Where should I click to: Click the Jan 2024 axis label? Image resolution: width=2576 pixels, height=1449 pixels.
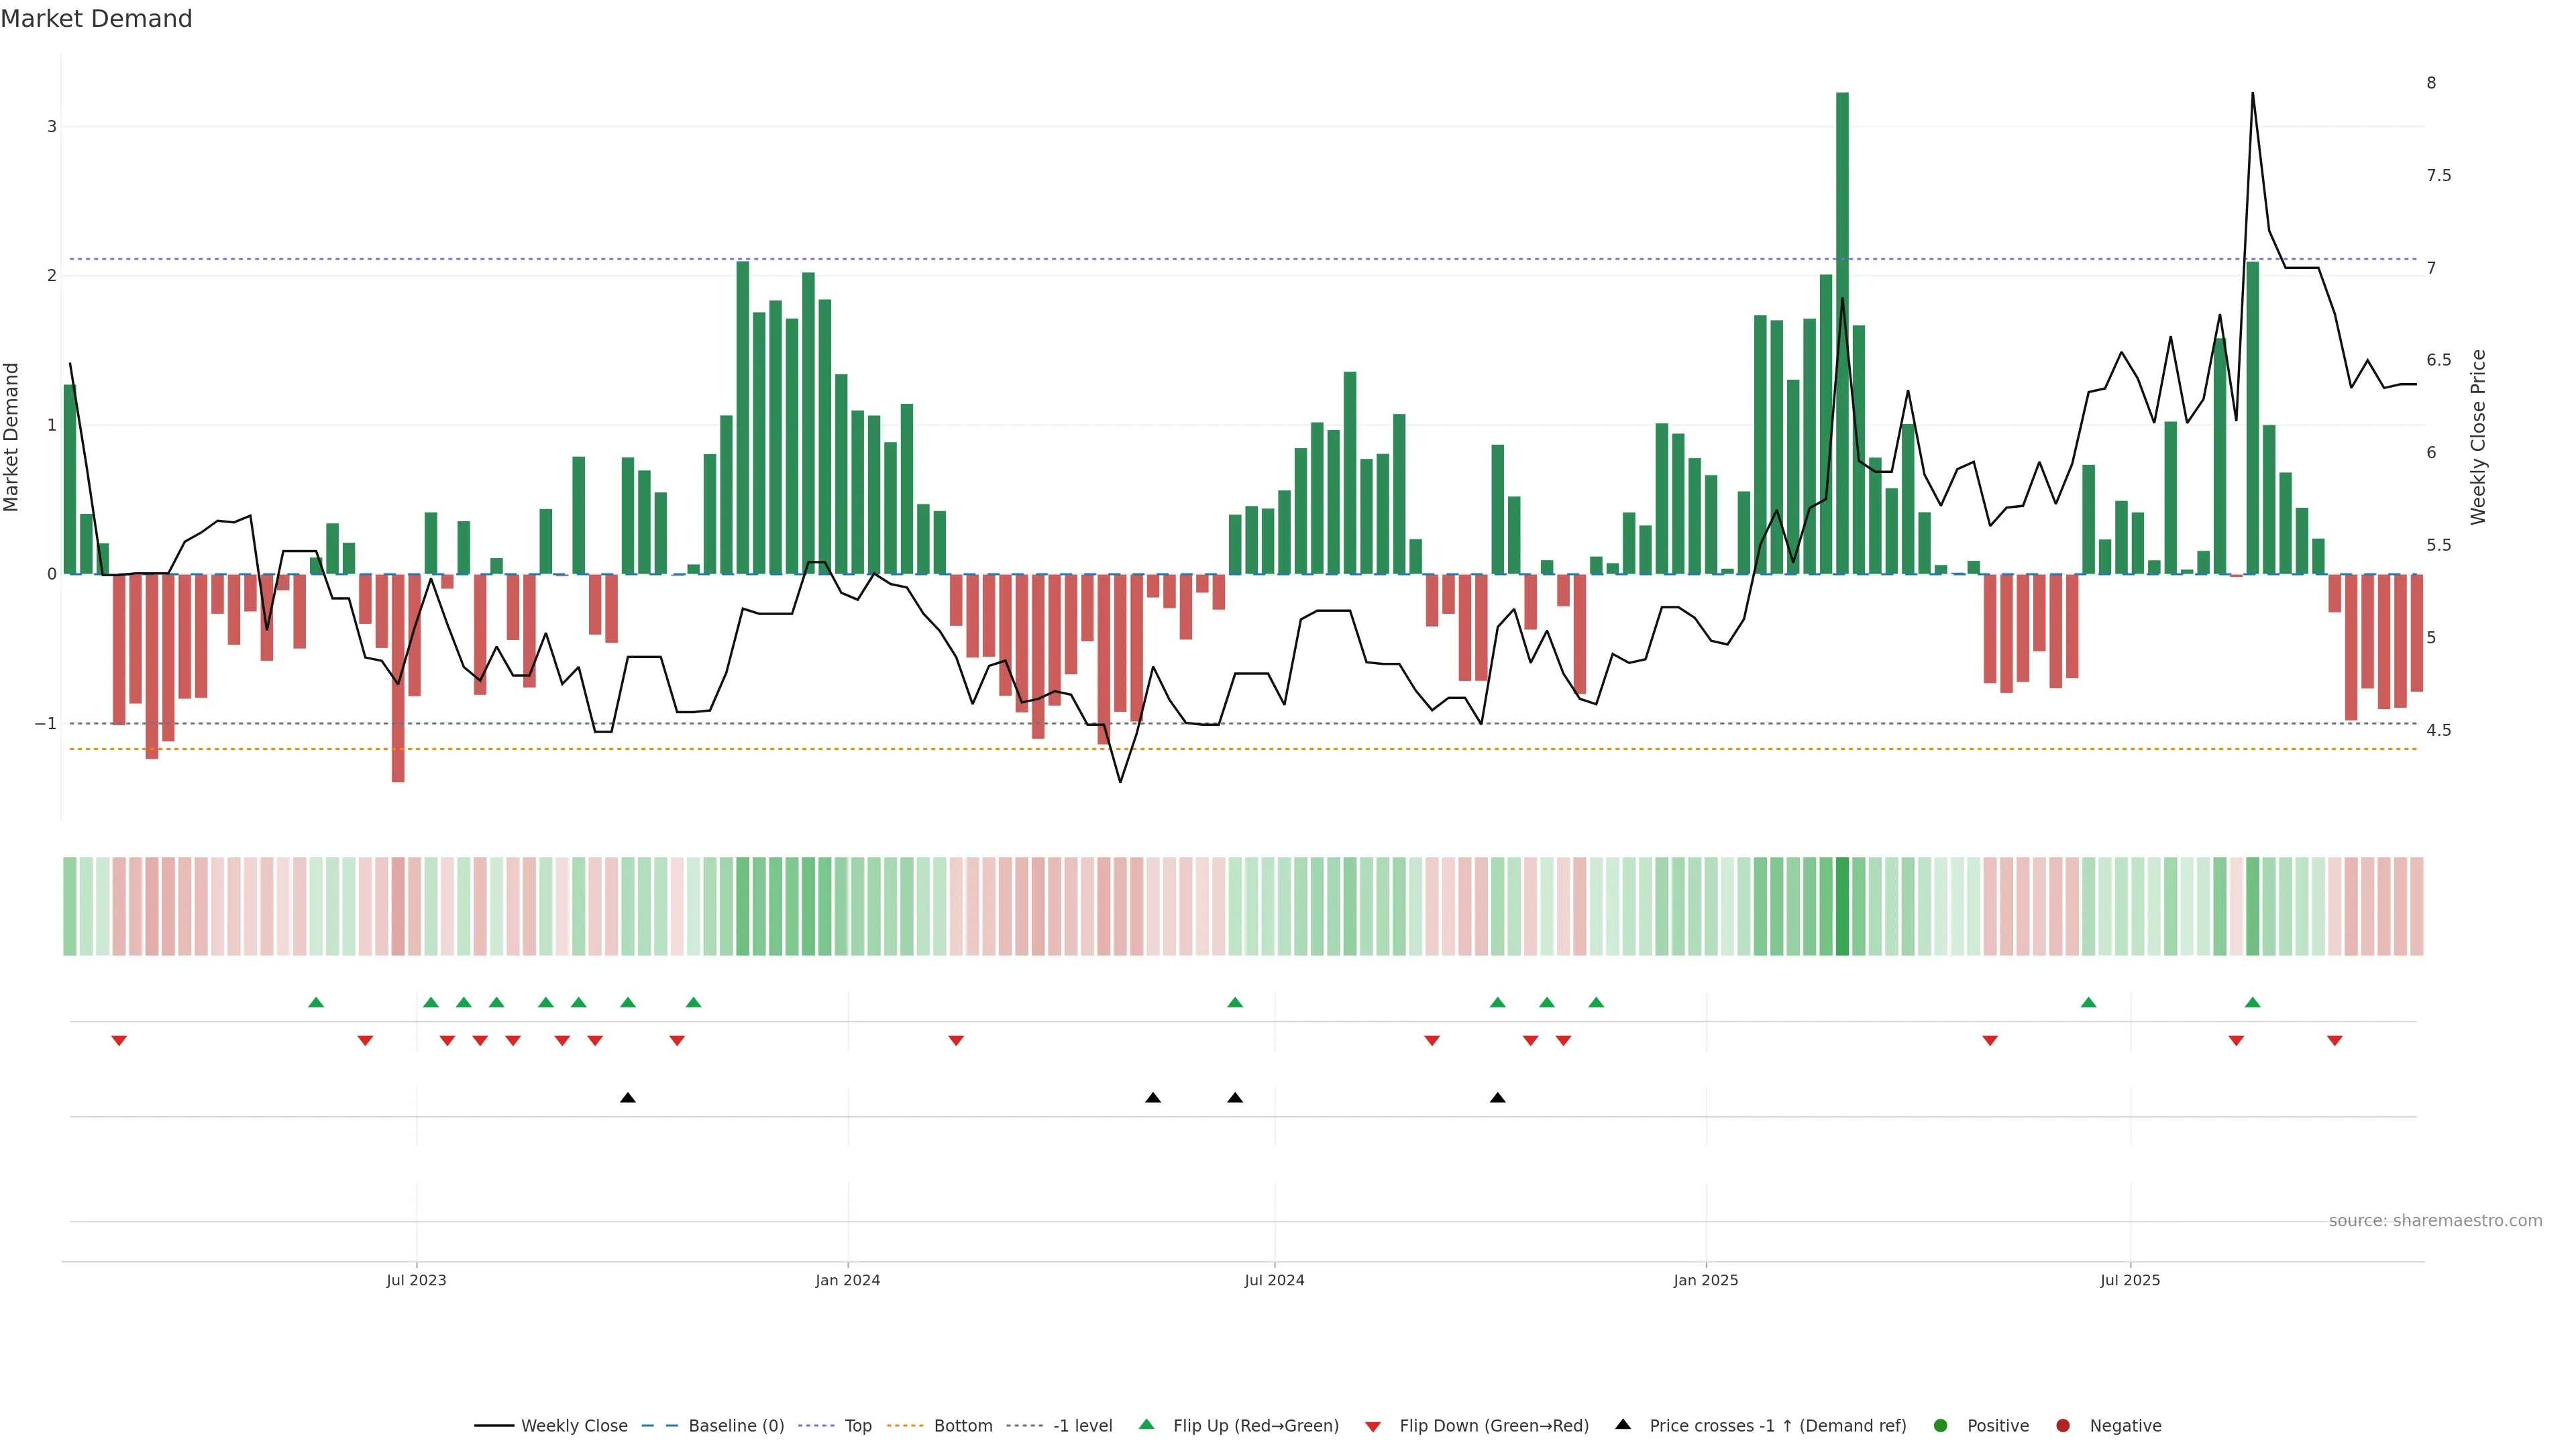[847, 1280]
